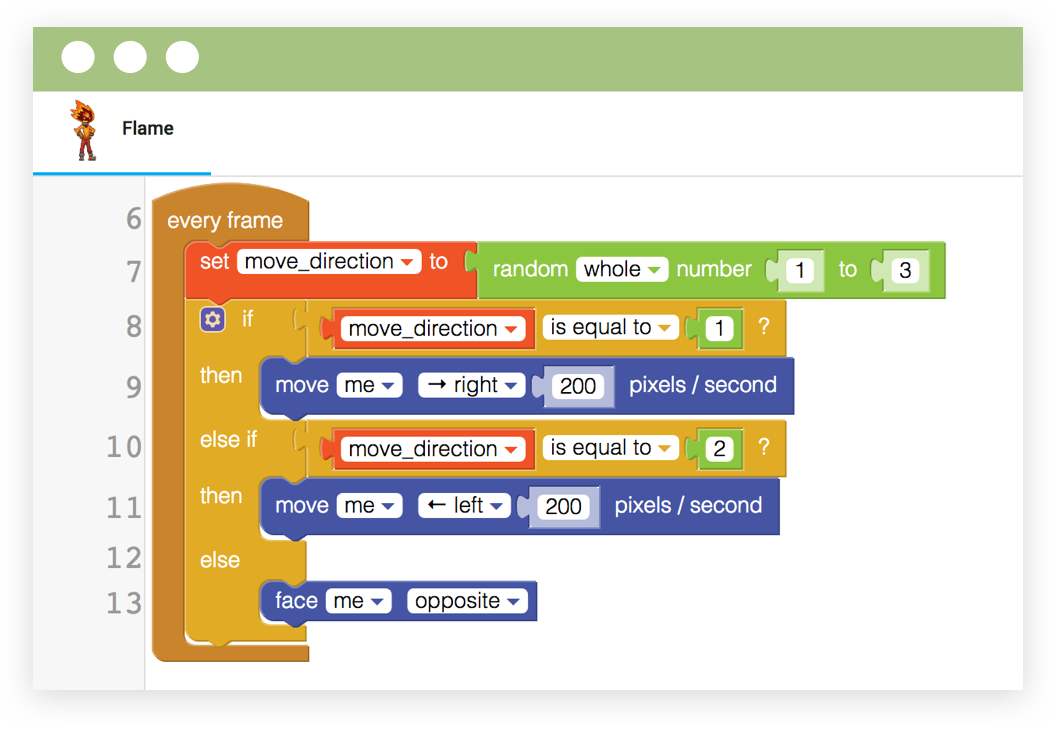
Task: Click the first white window control circle
Action: [x=78, y=57]
